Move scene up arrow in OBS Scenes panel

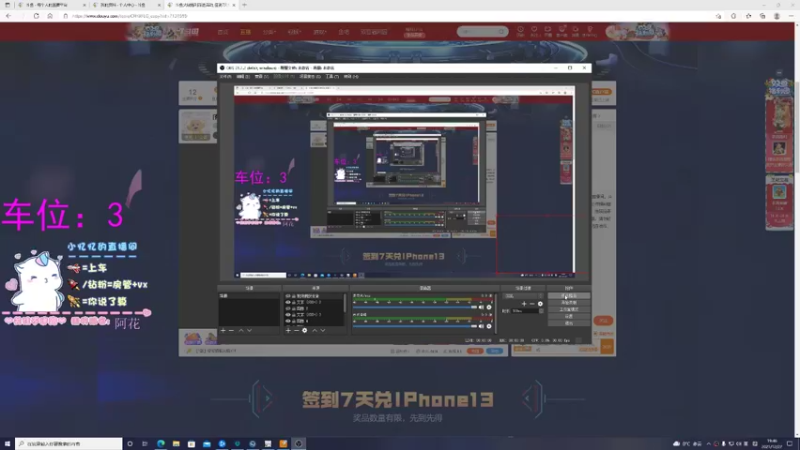click(x=241, y=331)
